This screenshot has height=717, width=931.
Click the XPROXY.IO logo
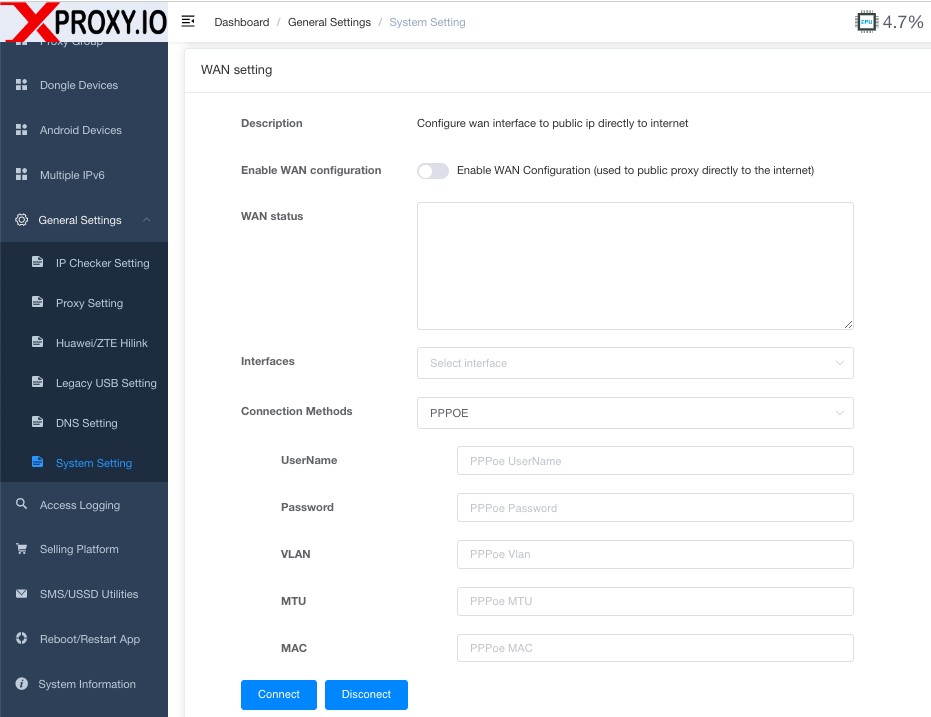tap(84, 21)
